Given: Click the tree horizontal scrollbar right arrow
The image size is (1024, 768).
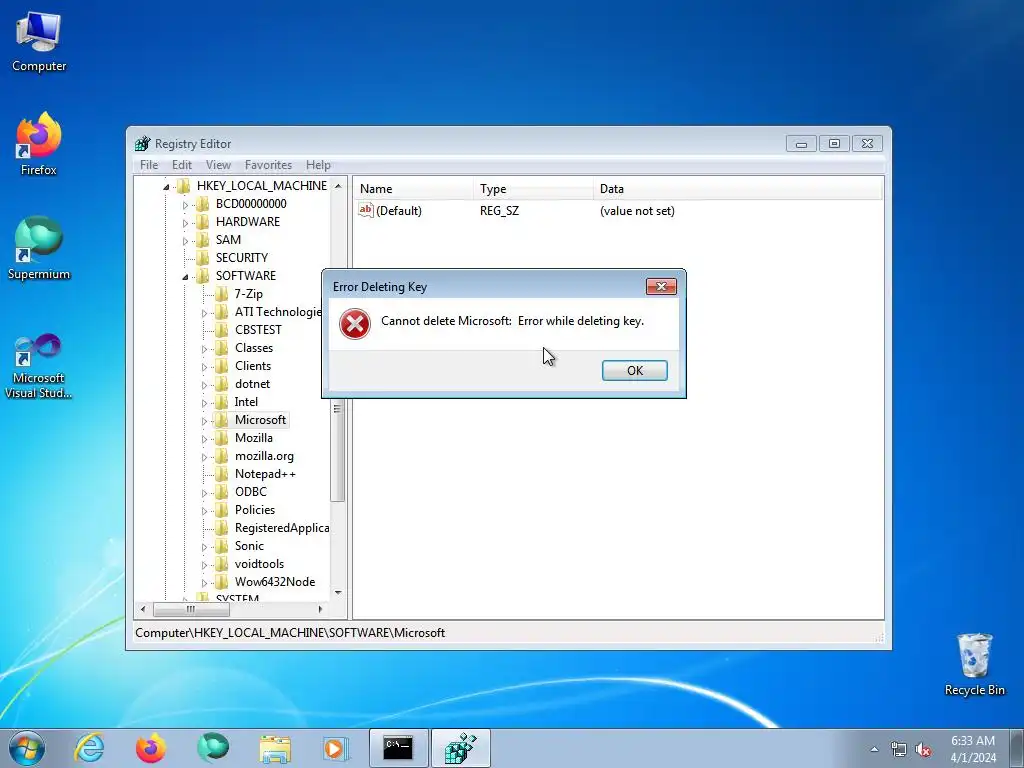Looking at the screenshot, I should (320, 609).
